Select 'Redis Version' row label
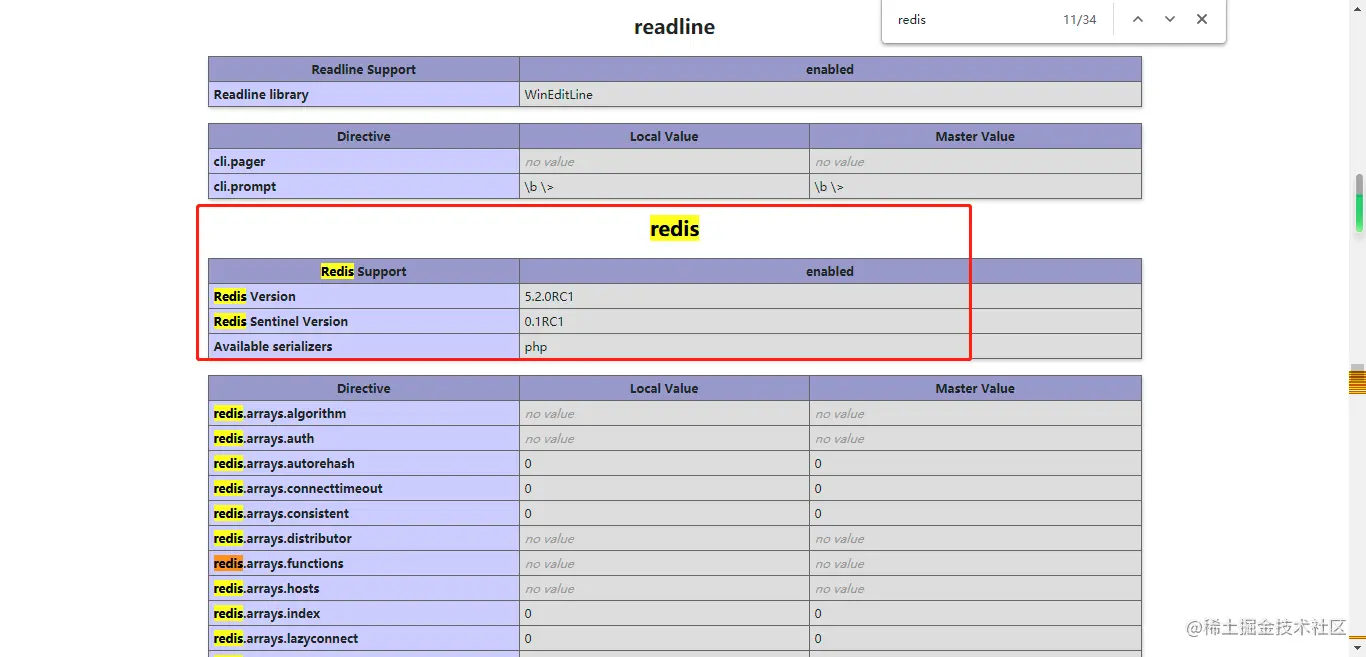1366x657 pixels. click(x=364, y=297)
